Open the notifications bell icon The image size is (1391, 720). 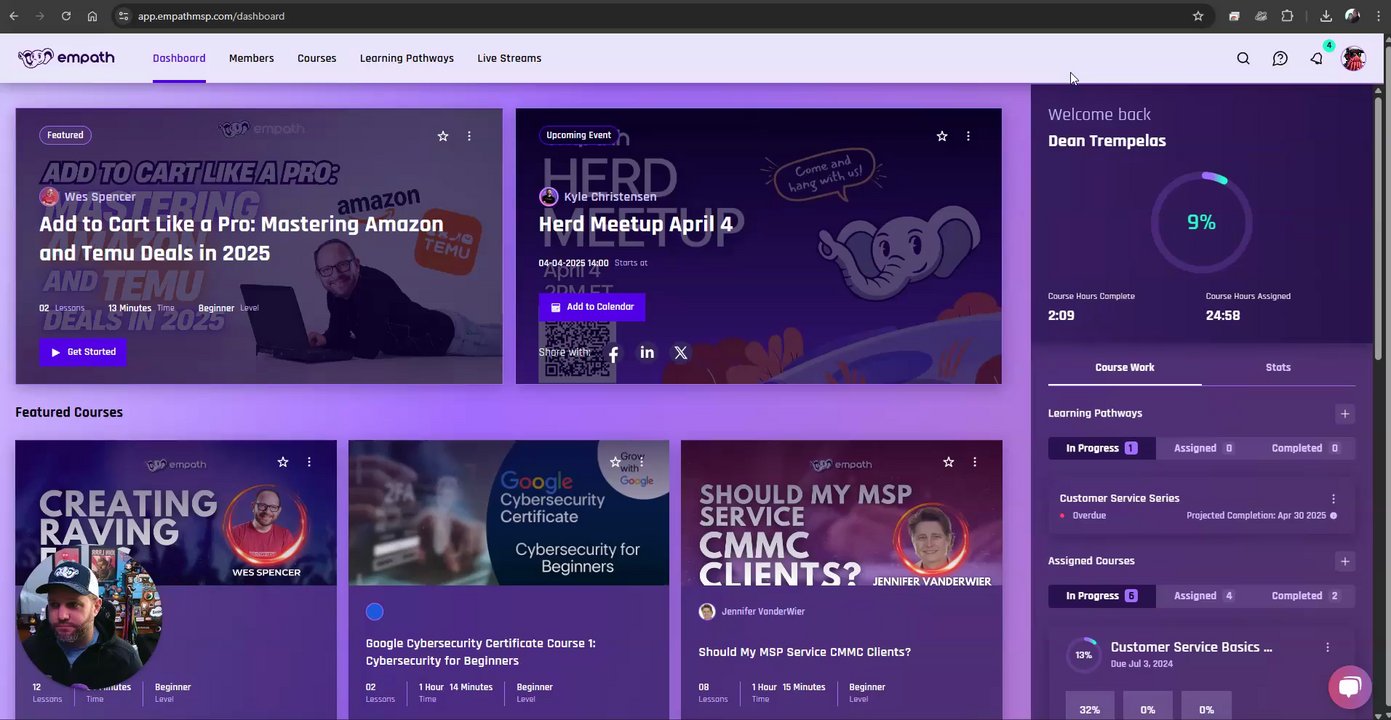[x=1317, y=58]
